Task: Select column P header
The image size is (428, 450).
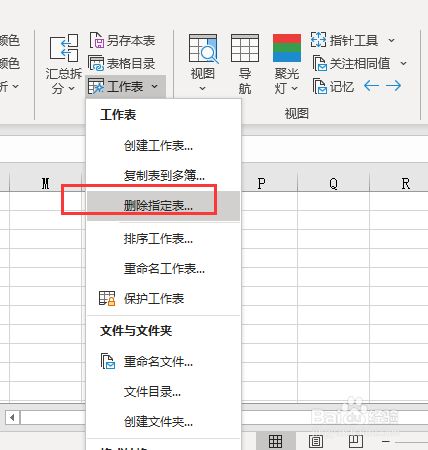Action: point(261,183)
